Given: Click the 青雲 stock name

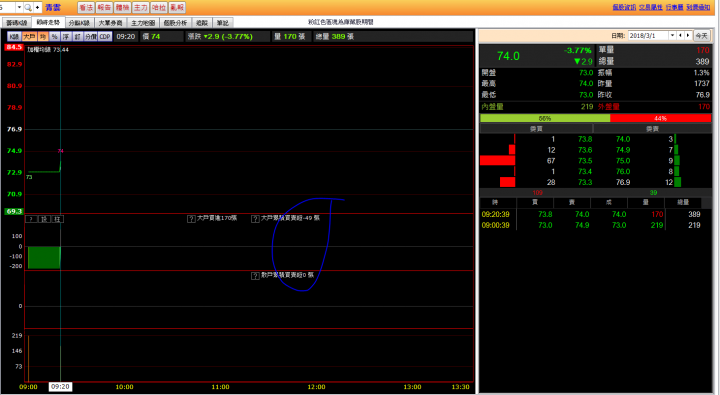Looking at the screenshot, I should tap(53, 7).
